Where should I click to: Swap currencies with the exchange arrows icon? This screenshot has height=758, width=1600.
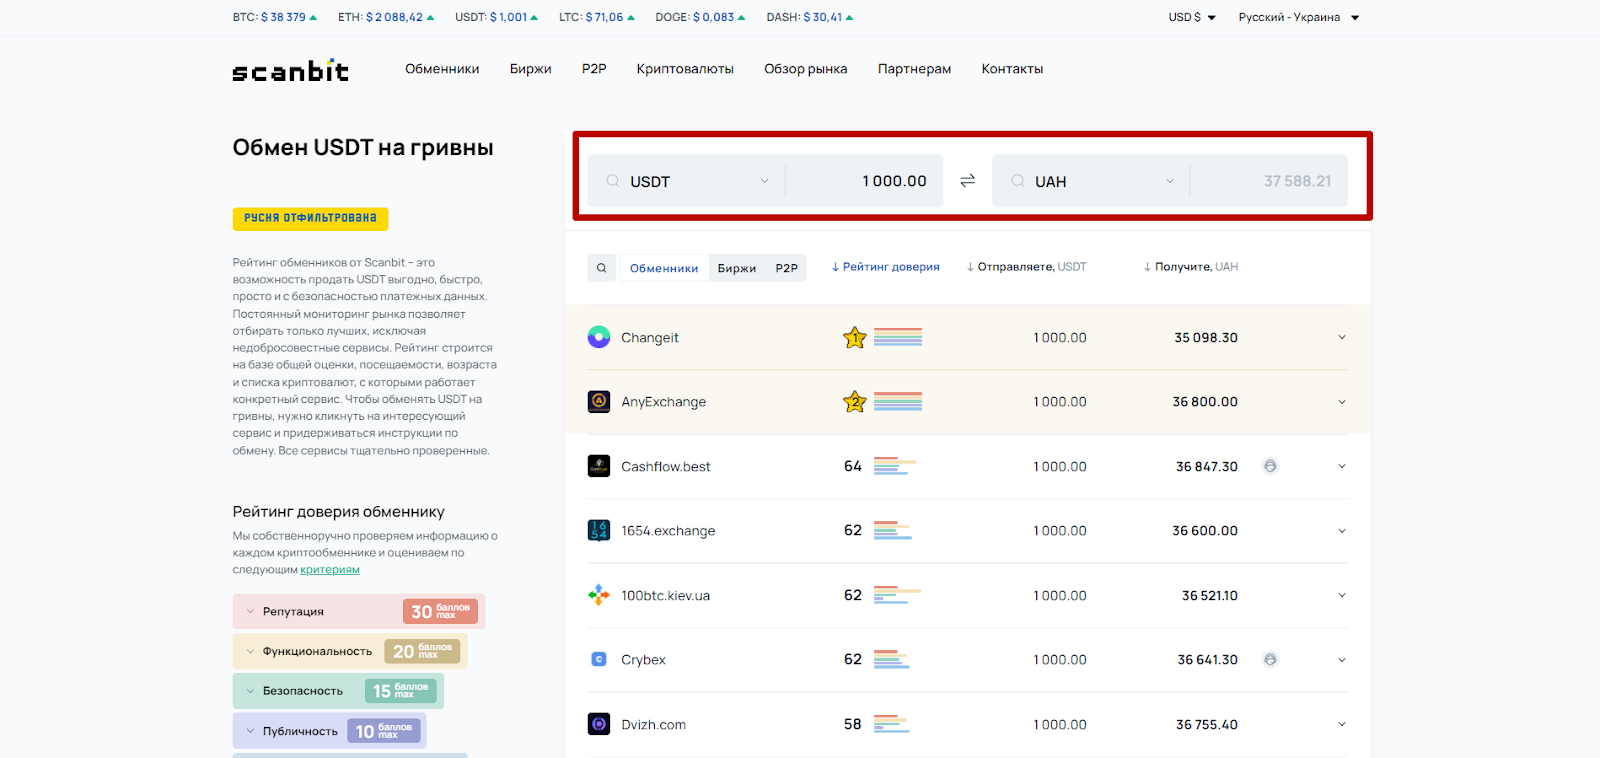click(967, 181)
